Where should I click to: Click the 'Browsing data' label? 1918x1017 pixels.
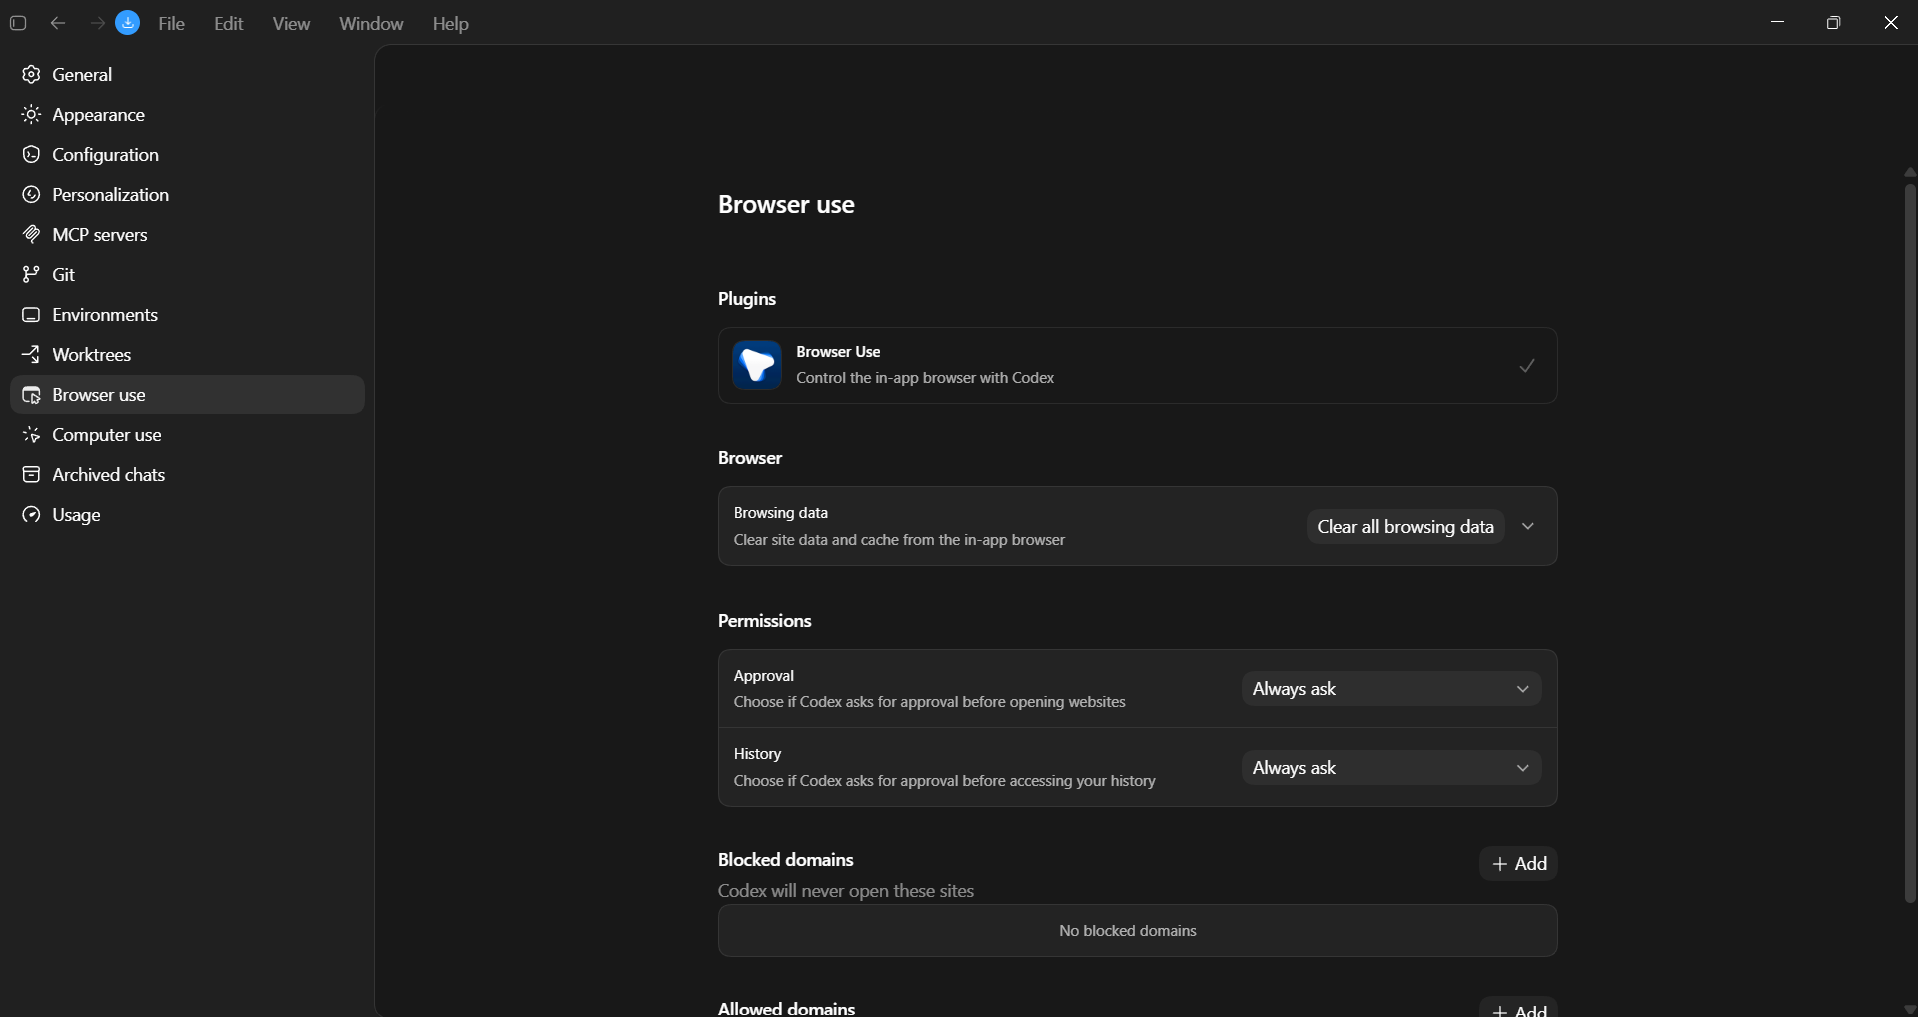(781, 513)
